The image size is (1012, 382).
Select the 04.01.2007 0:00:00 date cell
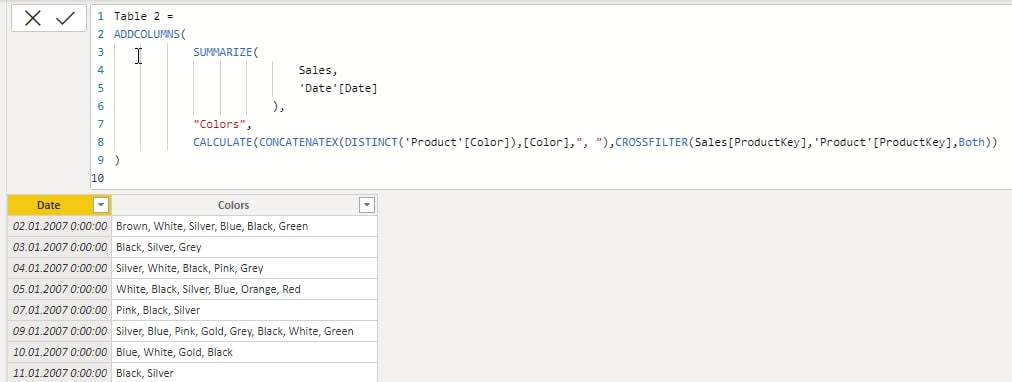pos(59,268)
